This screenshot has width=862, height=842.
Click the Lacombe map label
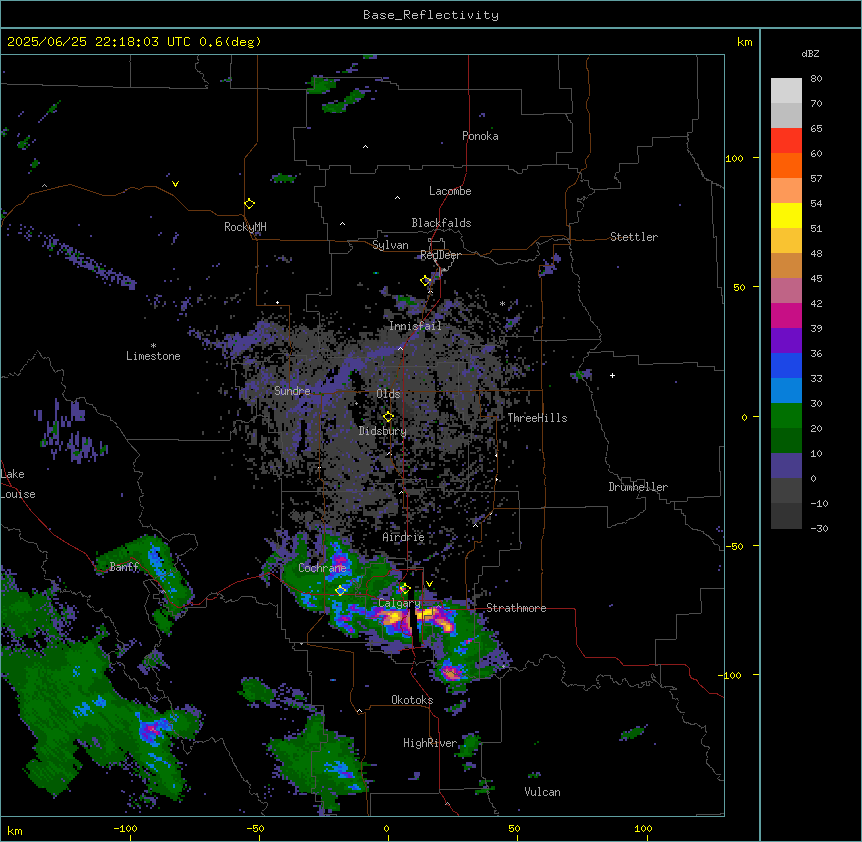(x=450, y=191)
